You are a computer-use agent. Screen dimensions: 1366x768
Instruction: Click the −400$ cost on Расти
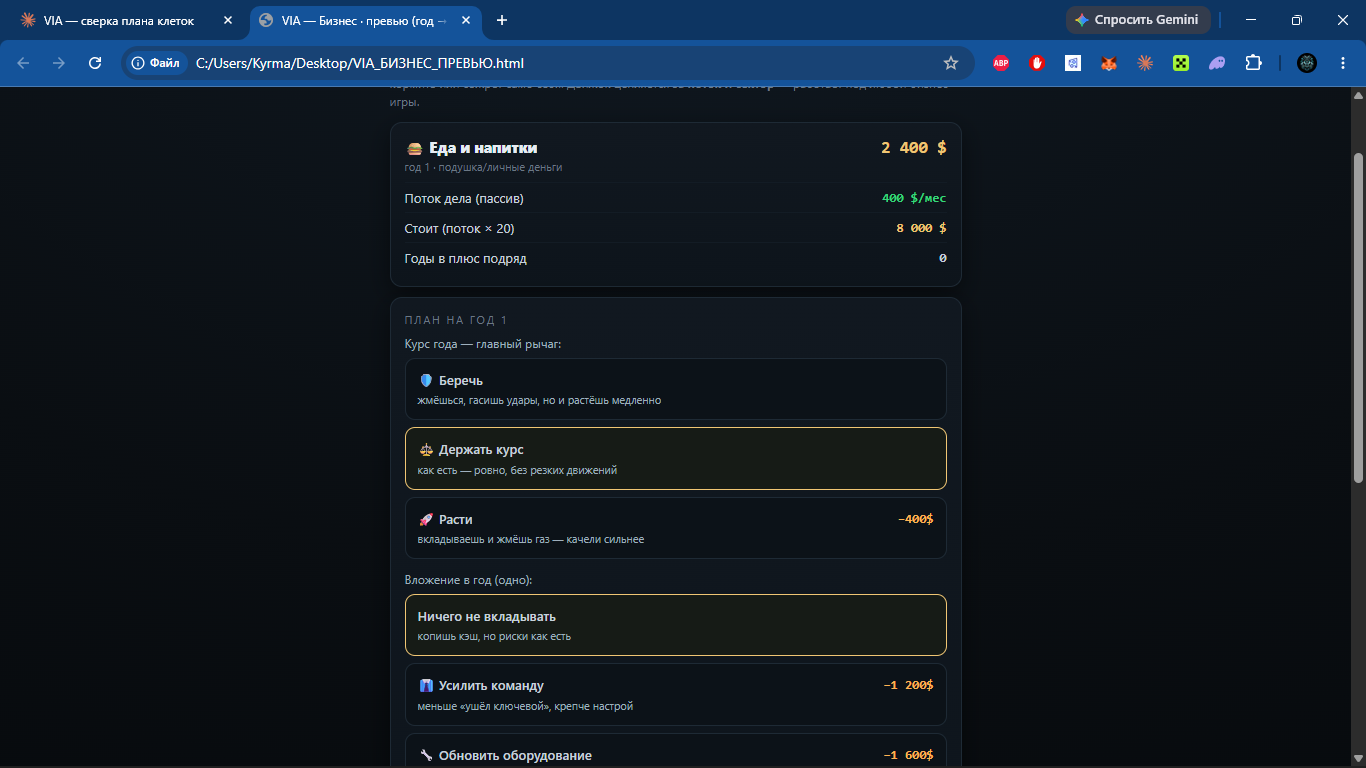[x=915, y=519]
